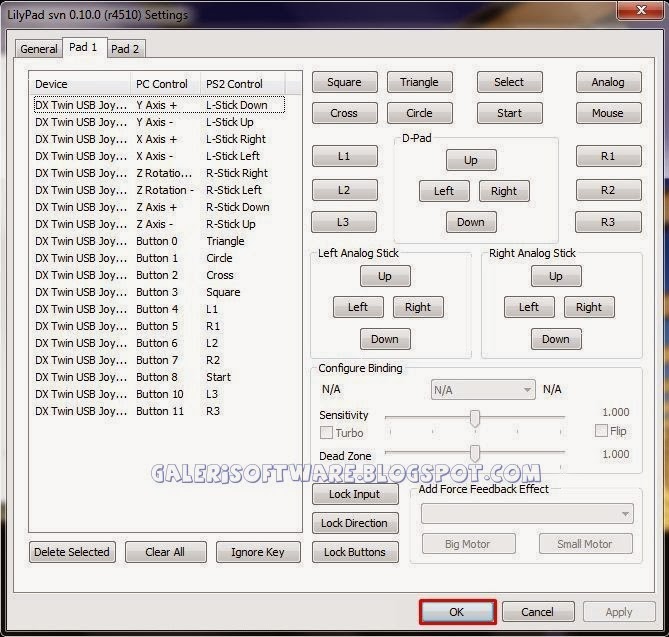Image resolution: width=669 pixels, height=637 pixels.
Task: Click the Analog binding button
Action: [608, 82]
